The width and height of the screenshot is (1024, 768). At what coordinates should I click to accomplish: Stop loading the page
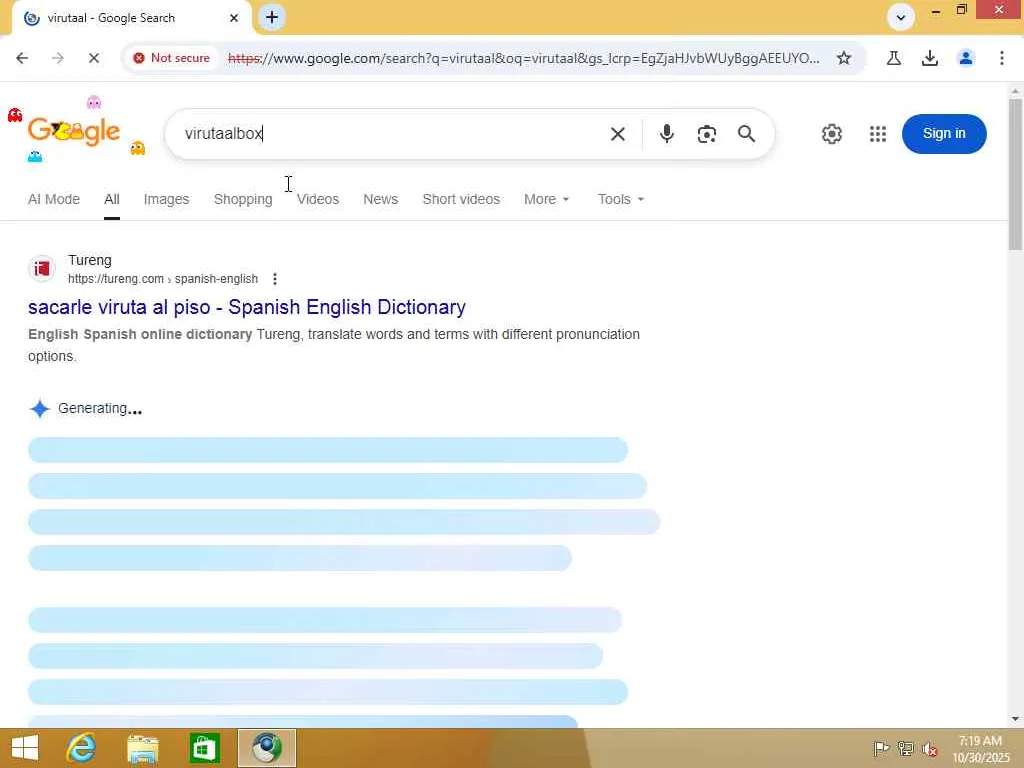(93, 58)
